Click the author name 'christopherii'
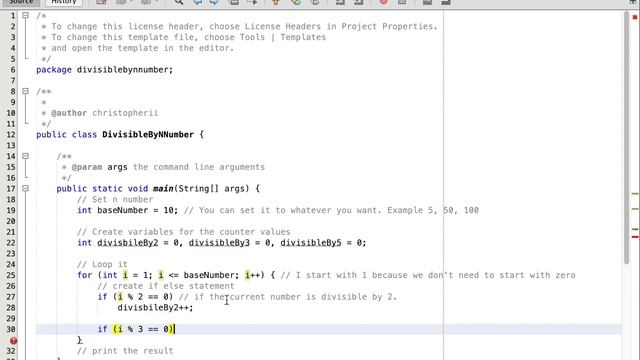 click(125, 113)
